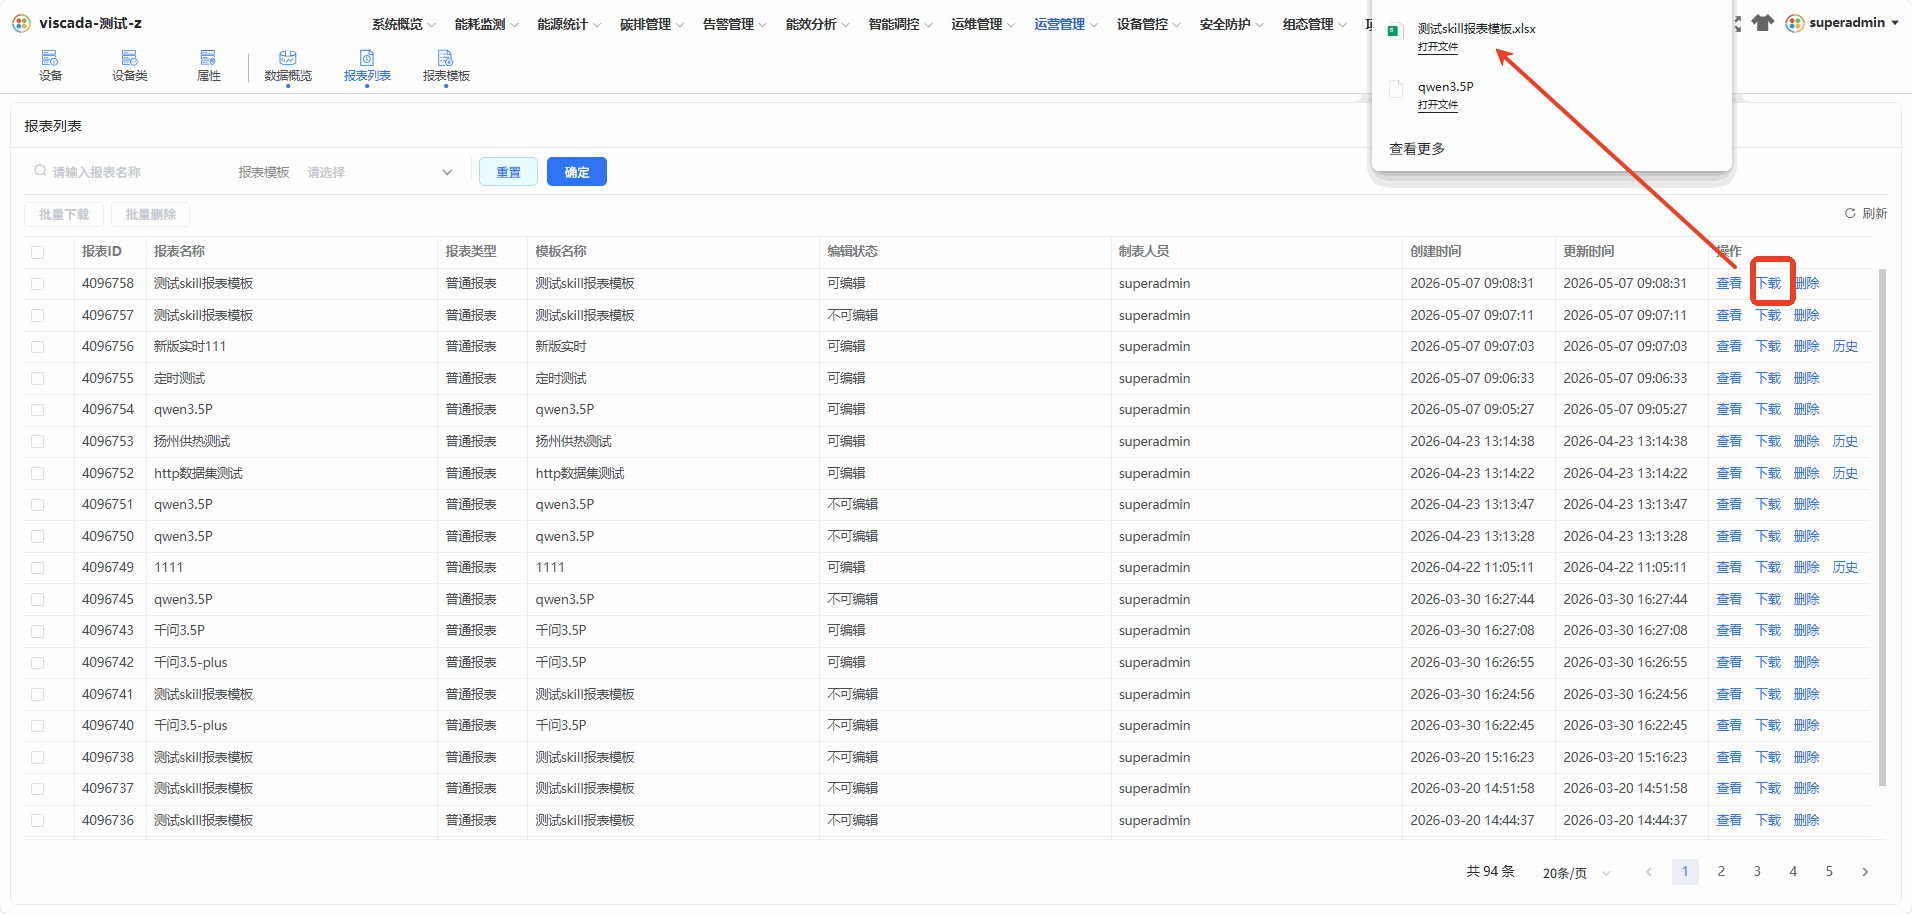This screenshot has width=1912, height=914.
Task: Toggle the select-all checkbox in table header
Action: [x=37, y=252]
